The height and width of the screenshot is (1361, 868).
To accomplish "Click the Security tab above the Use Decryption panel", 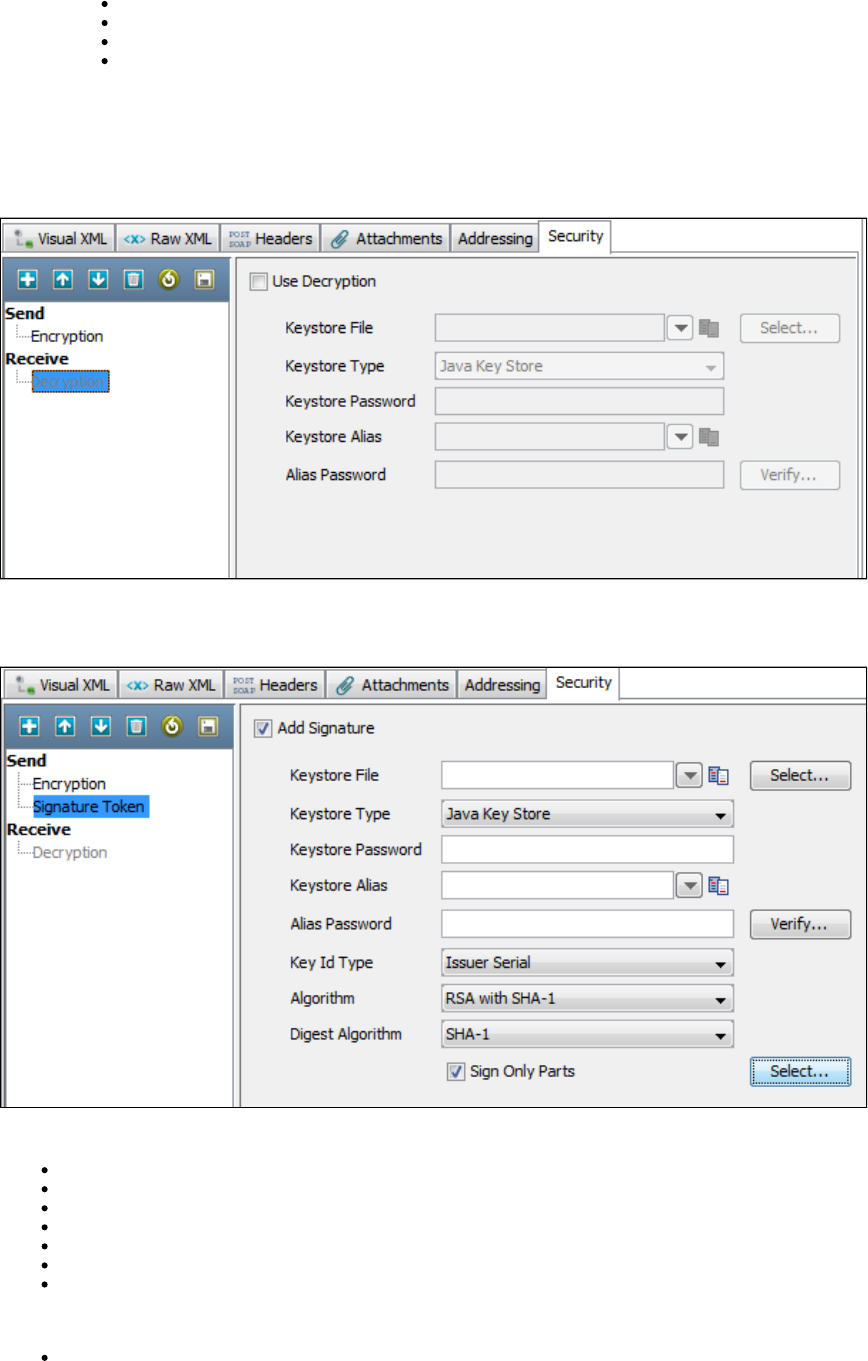I will tap(575, 236).
